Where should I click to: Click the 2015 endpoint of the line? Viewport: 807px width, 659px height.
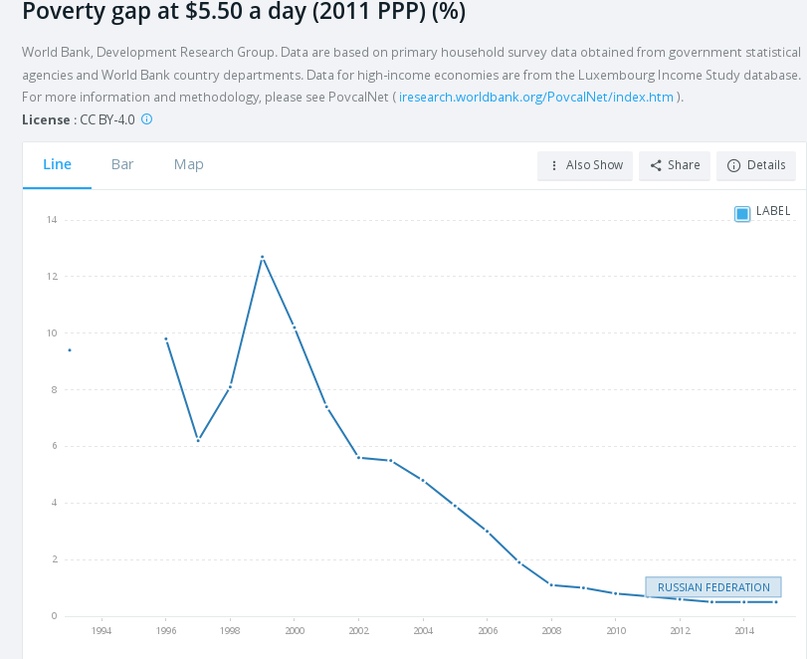click(x=776, y=602)
